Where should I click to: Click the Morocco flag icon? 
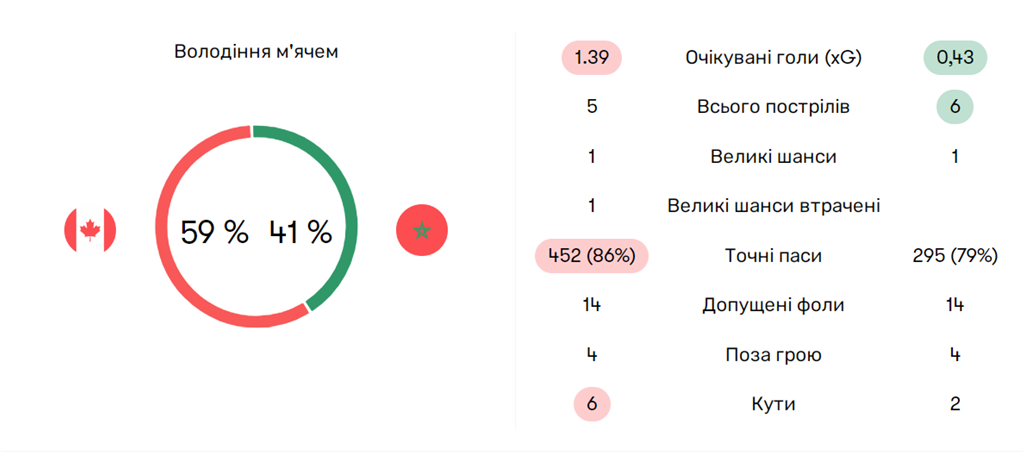pyautogui.click(x=422, y=230)
